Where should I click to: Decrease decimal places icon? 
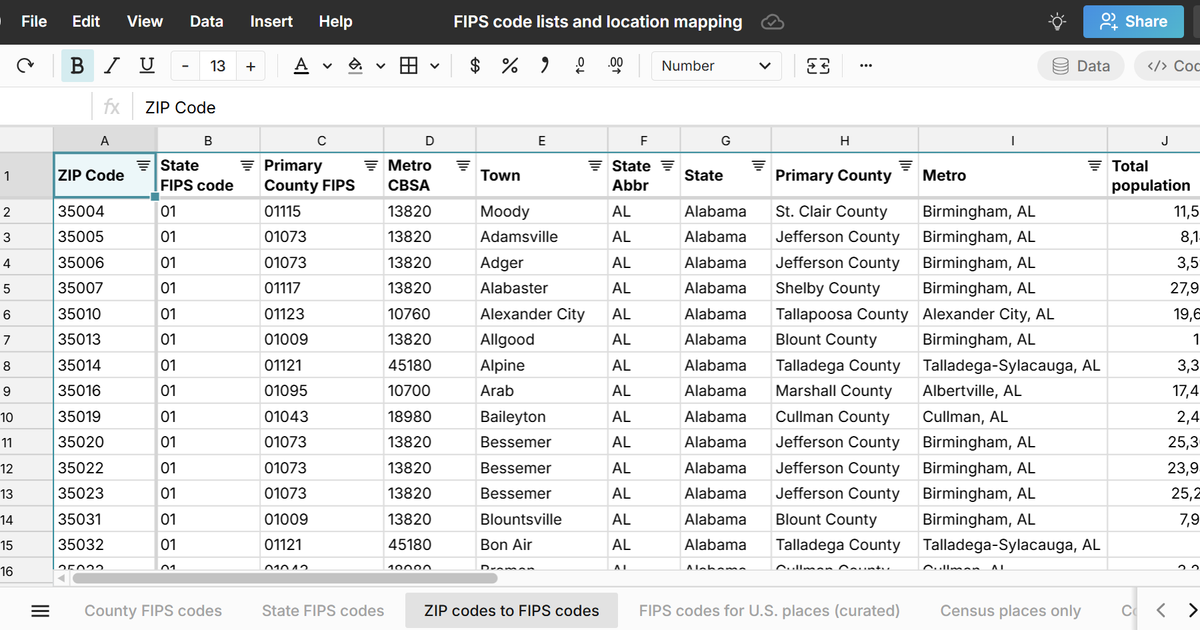[580, 66]
